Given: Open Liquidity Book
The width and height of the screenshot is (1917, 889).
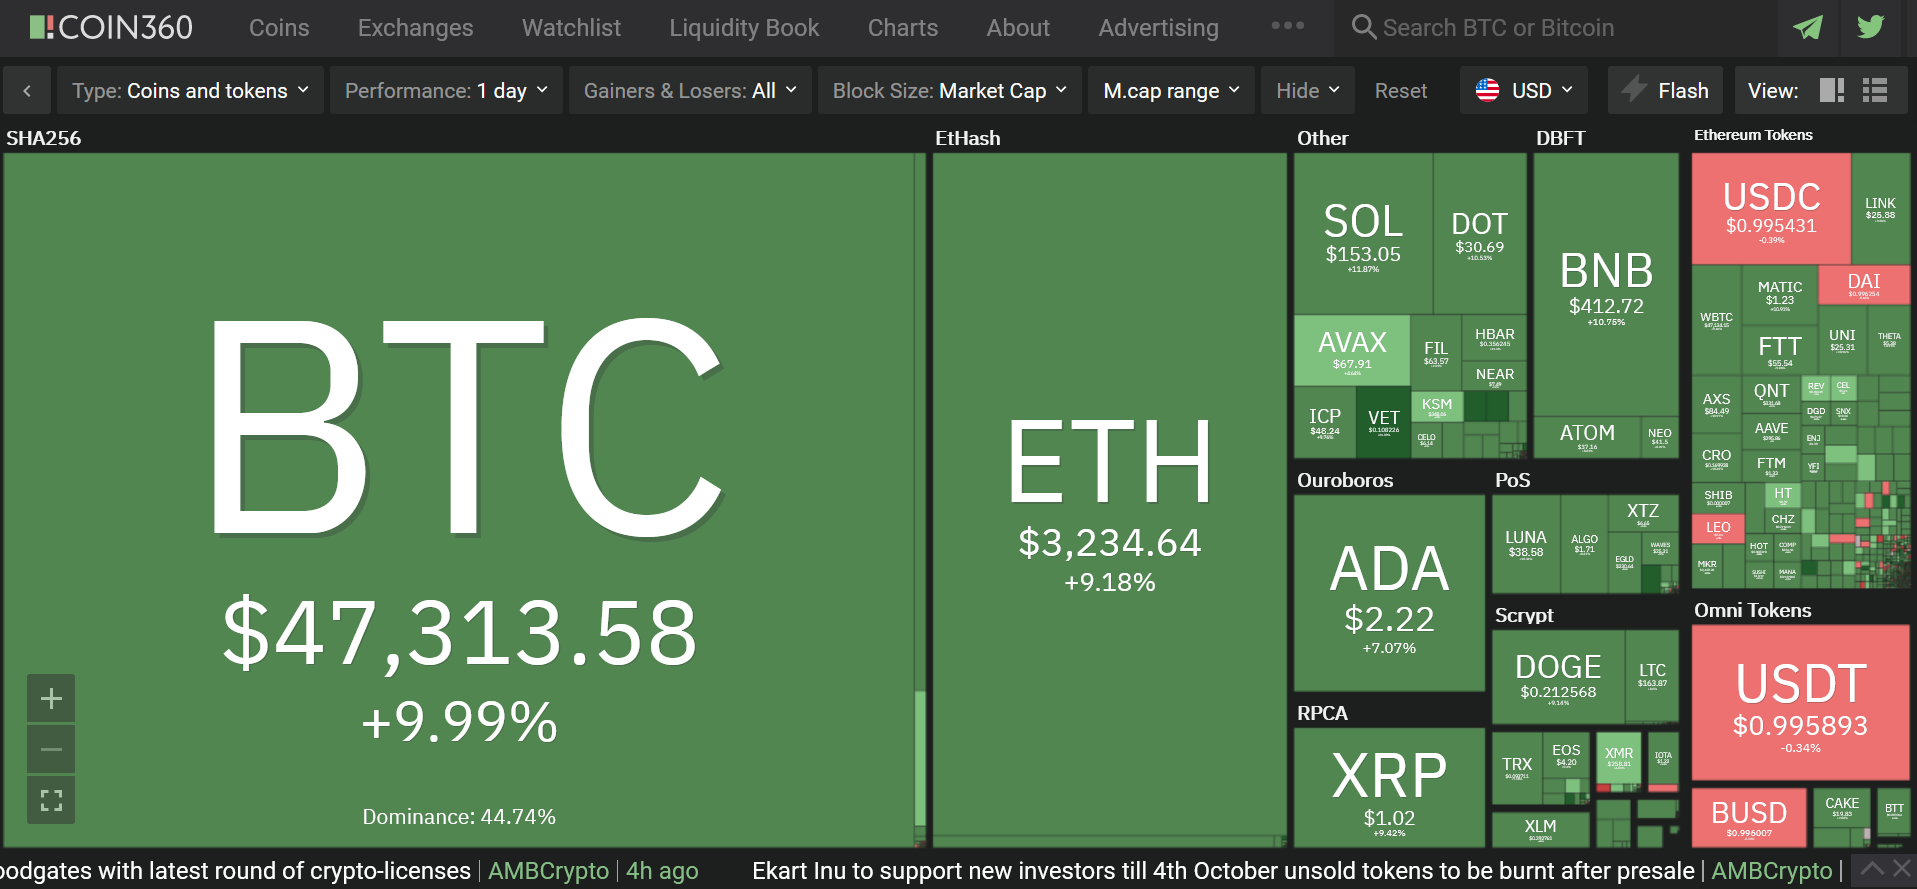Looking at the screenshot, I should pyautogui.click(x=744, y=28).
